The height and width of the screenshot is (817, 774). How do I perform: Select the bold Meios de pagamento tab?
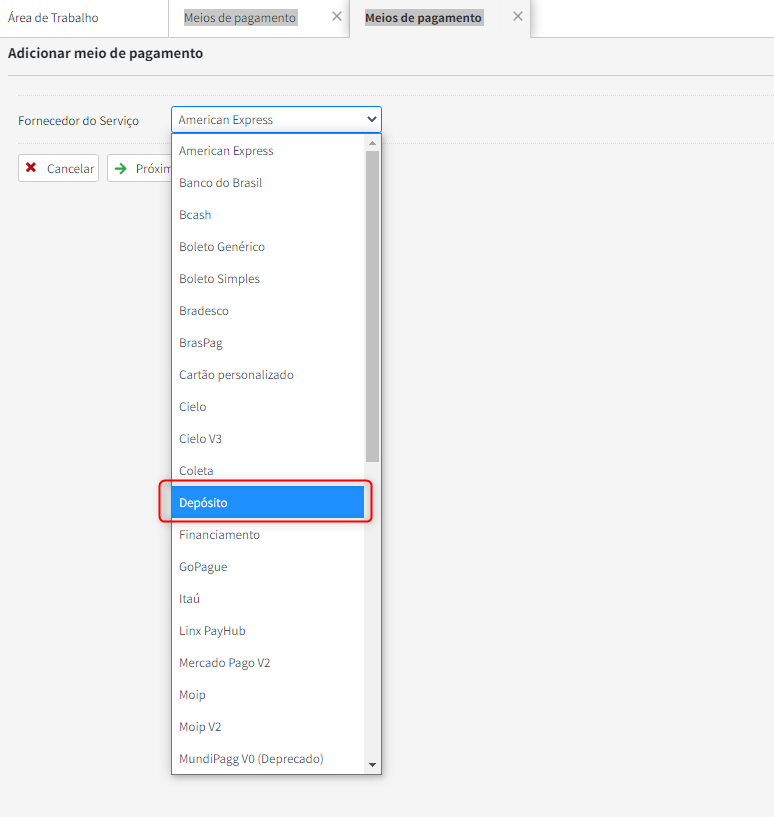tap(423, 18)
